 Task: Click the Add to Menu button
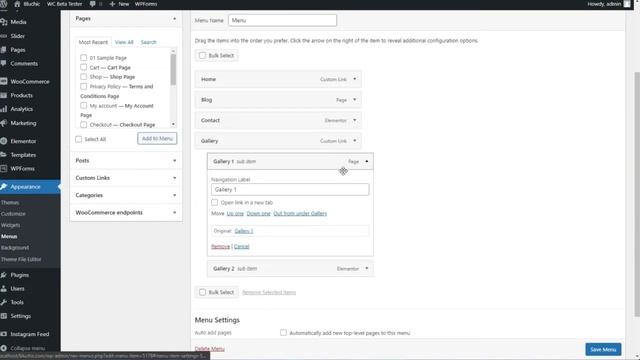(157, 138)
